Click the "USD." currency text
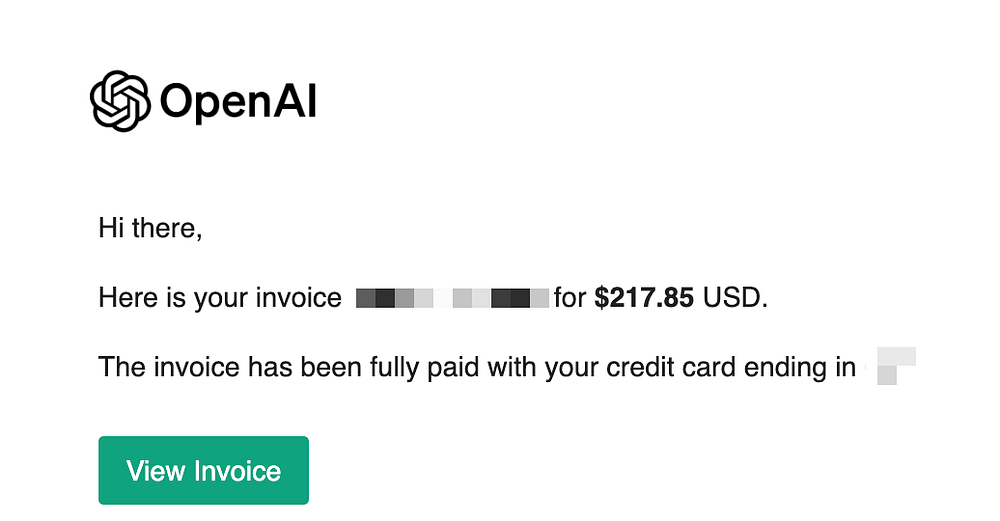This screenshot has width=1000, height=521. 735,298
